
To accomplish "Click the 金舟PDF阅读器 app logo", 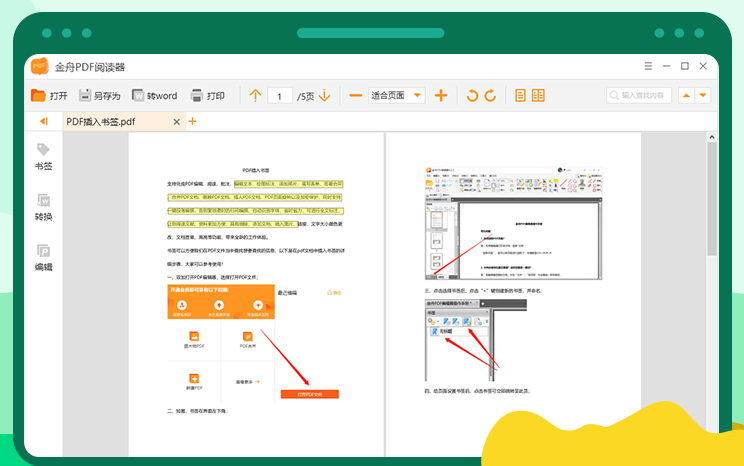I will click(40, 66).
